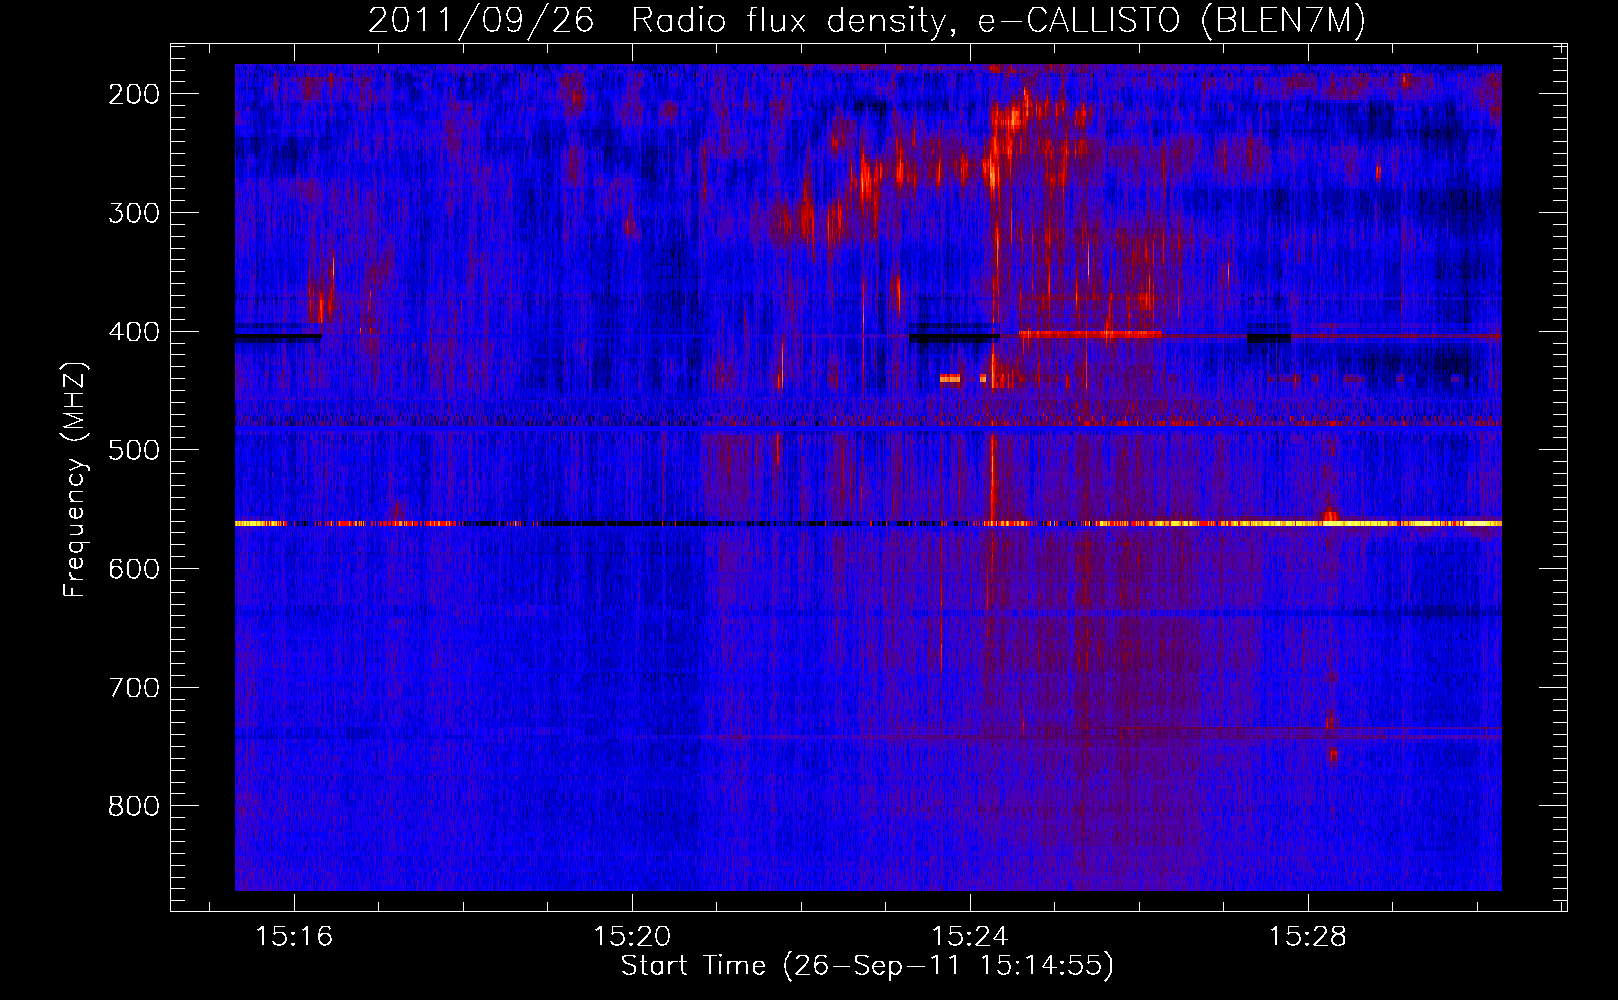
Task: Click the 15:28 time tick label
Action: tap(1308, 937)
